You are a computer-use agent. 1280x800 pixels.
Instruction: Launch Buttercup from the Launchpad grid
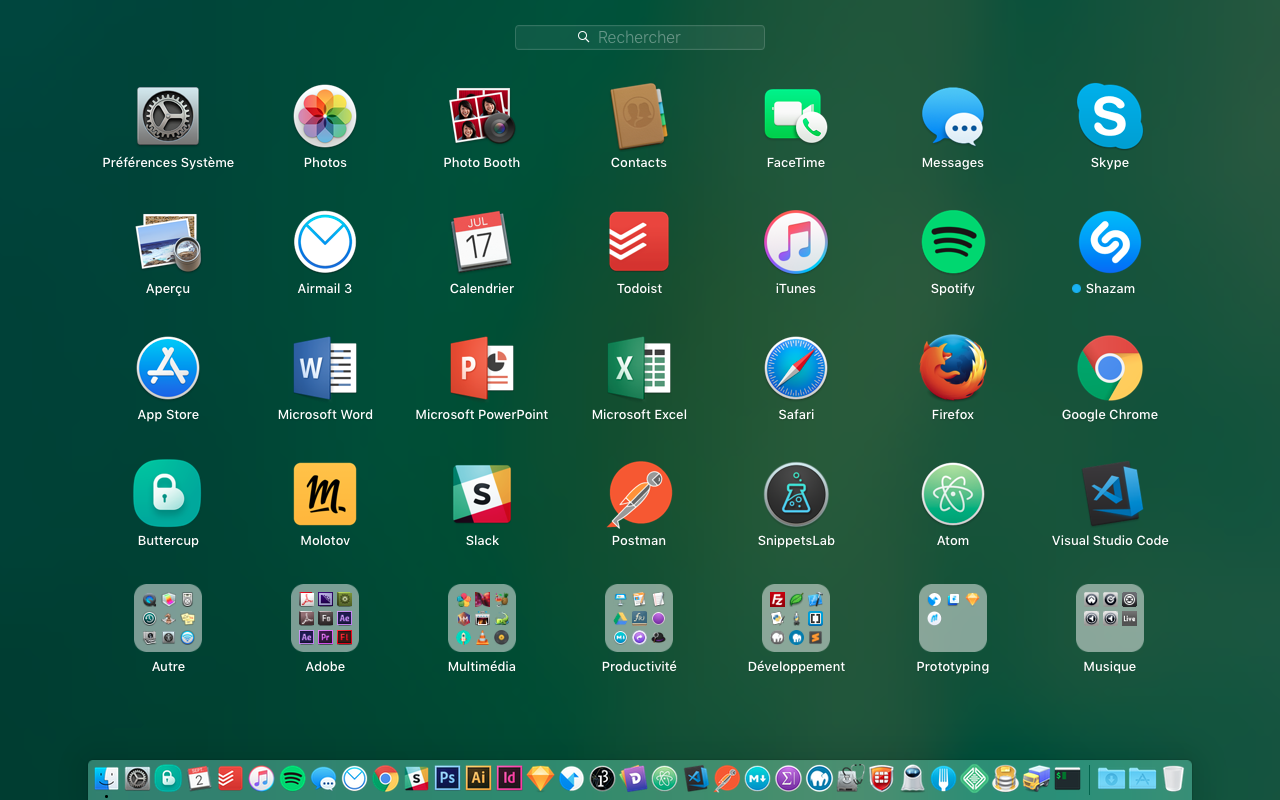168,495
